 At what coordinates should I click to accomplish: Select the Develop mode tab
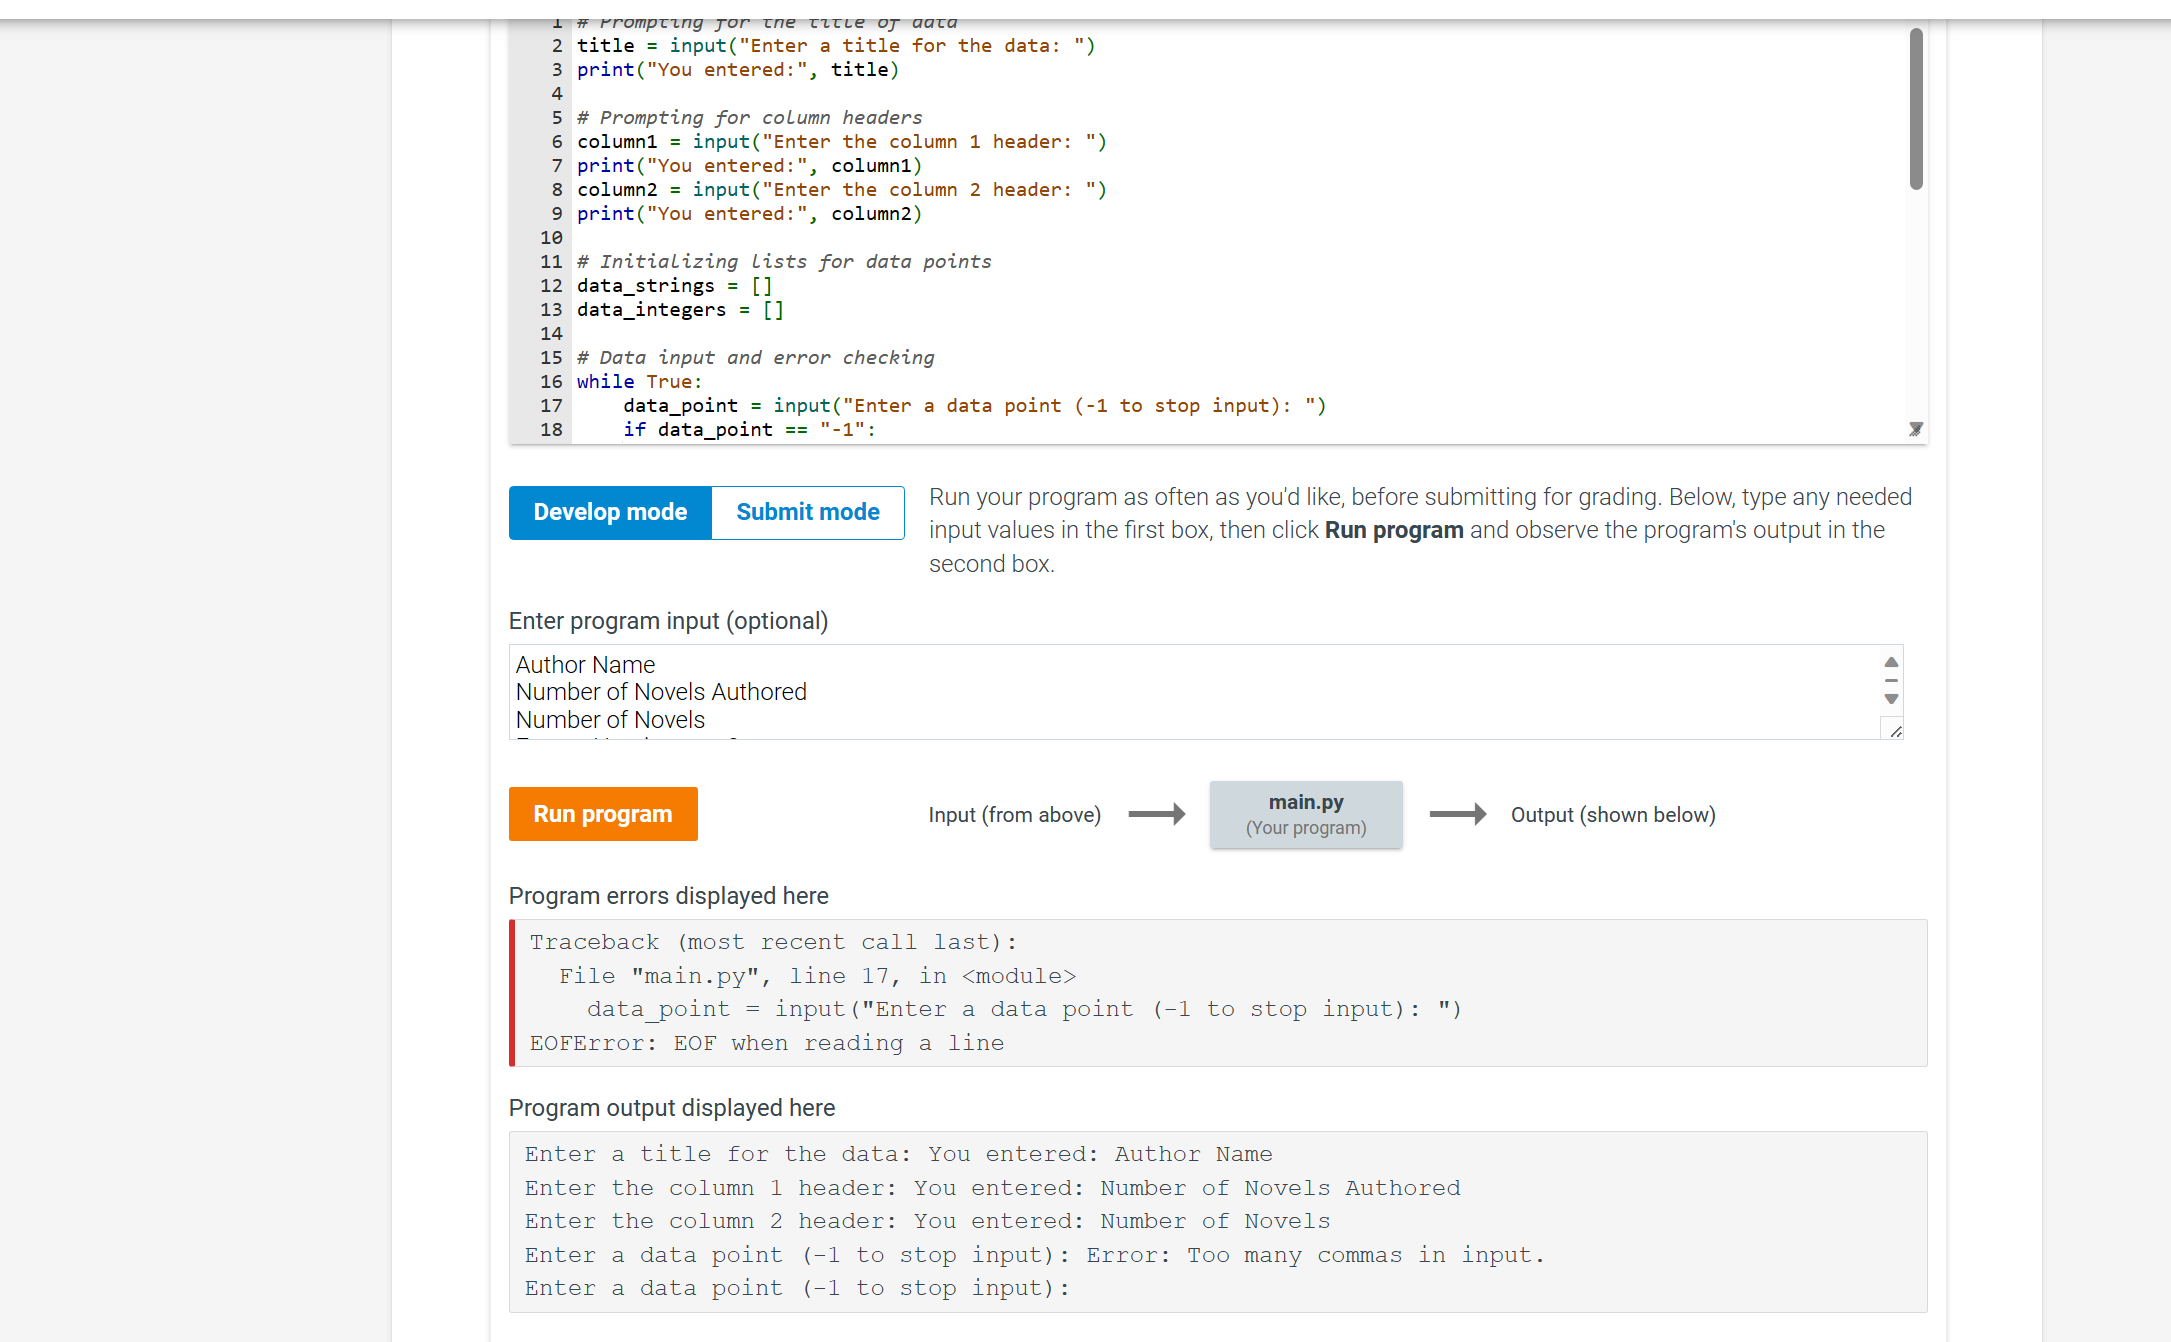609,512
